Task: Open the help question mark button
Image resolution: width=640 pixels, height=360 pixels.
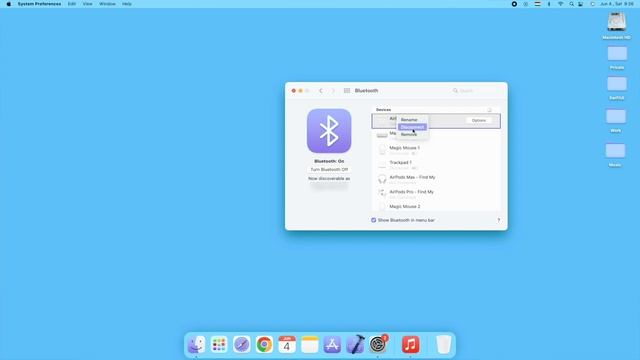Action: 498,220
